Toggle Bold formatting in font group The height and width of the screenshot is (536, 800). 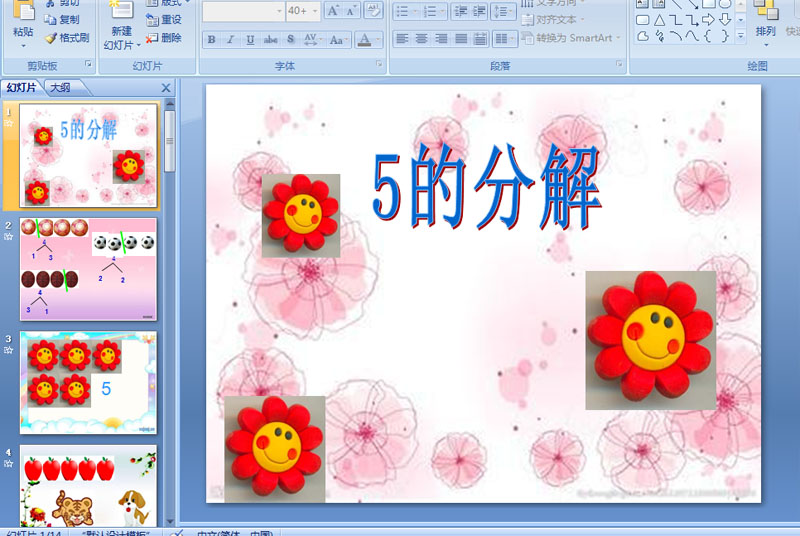(211, 40)
